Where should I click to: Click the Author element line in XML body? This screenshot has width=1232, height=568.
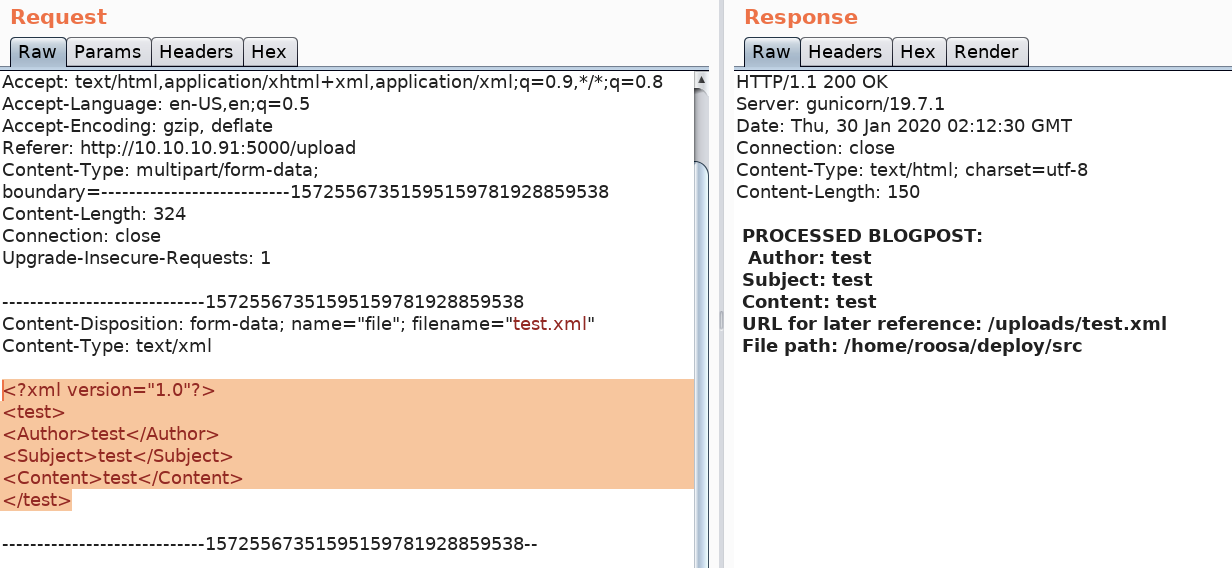point(110,434)
